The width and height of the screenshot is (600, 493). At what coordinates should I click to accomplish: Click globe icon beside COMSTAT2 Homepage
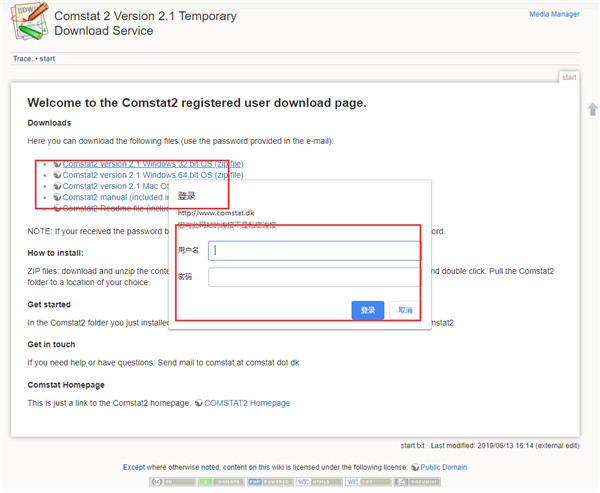point(199,403)
